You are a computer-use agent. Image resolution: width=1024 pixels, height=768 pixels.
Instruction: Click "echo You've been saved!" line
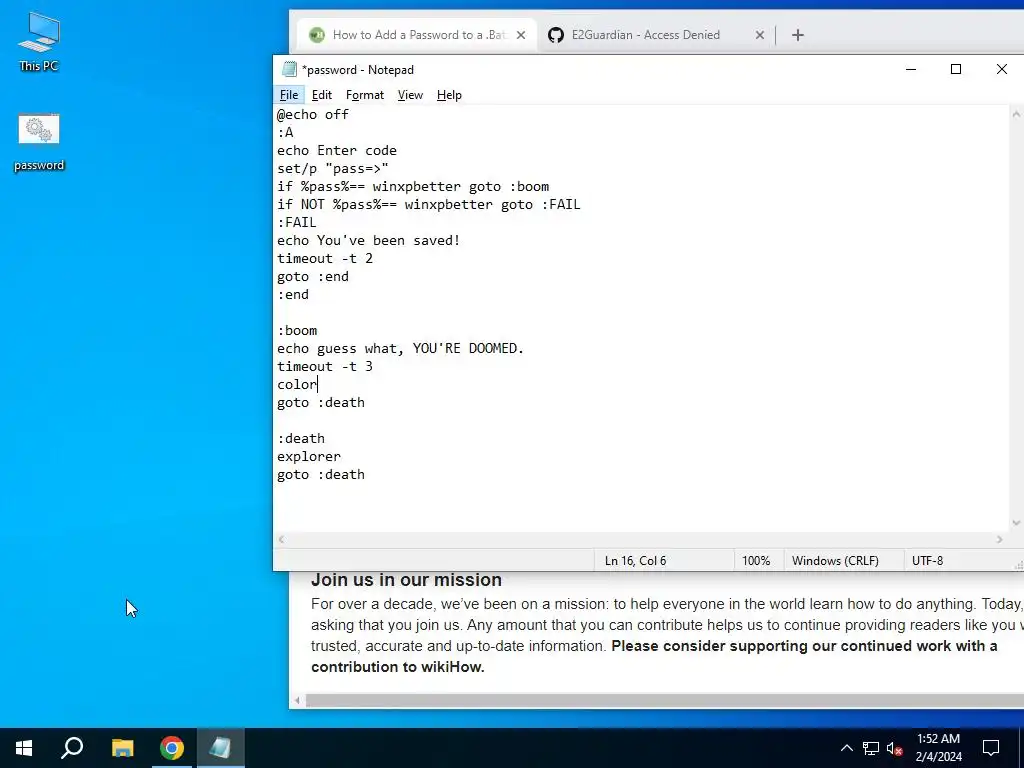[x=368, y=240]
